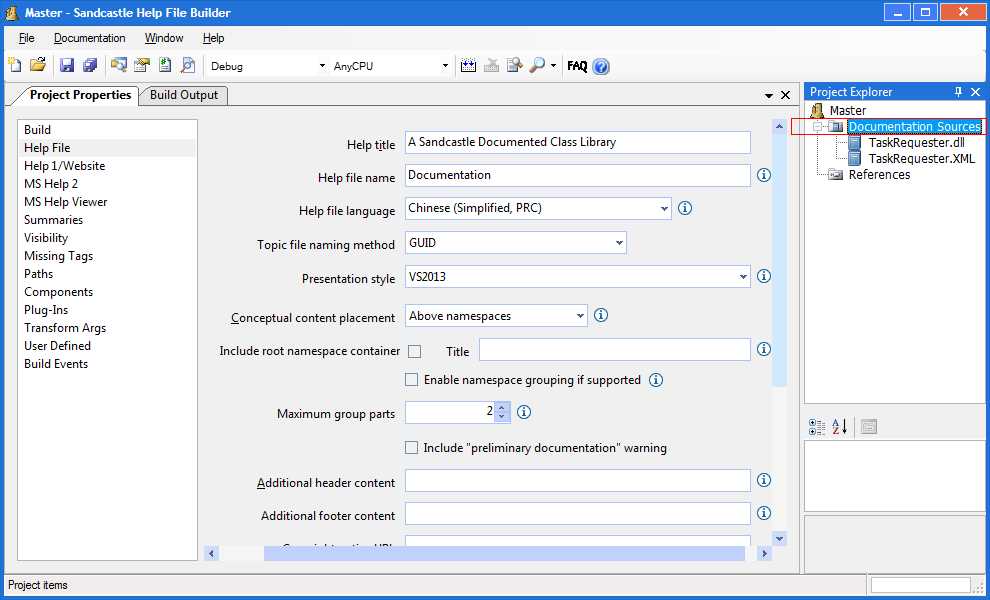Open the topic previewer toolbar icon
Image resolution: width=990 pixels, height=600 pixels.
pos(188,65)
